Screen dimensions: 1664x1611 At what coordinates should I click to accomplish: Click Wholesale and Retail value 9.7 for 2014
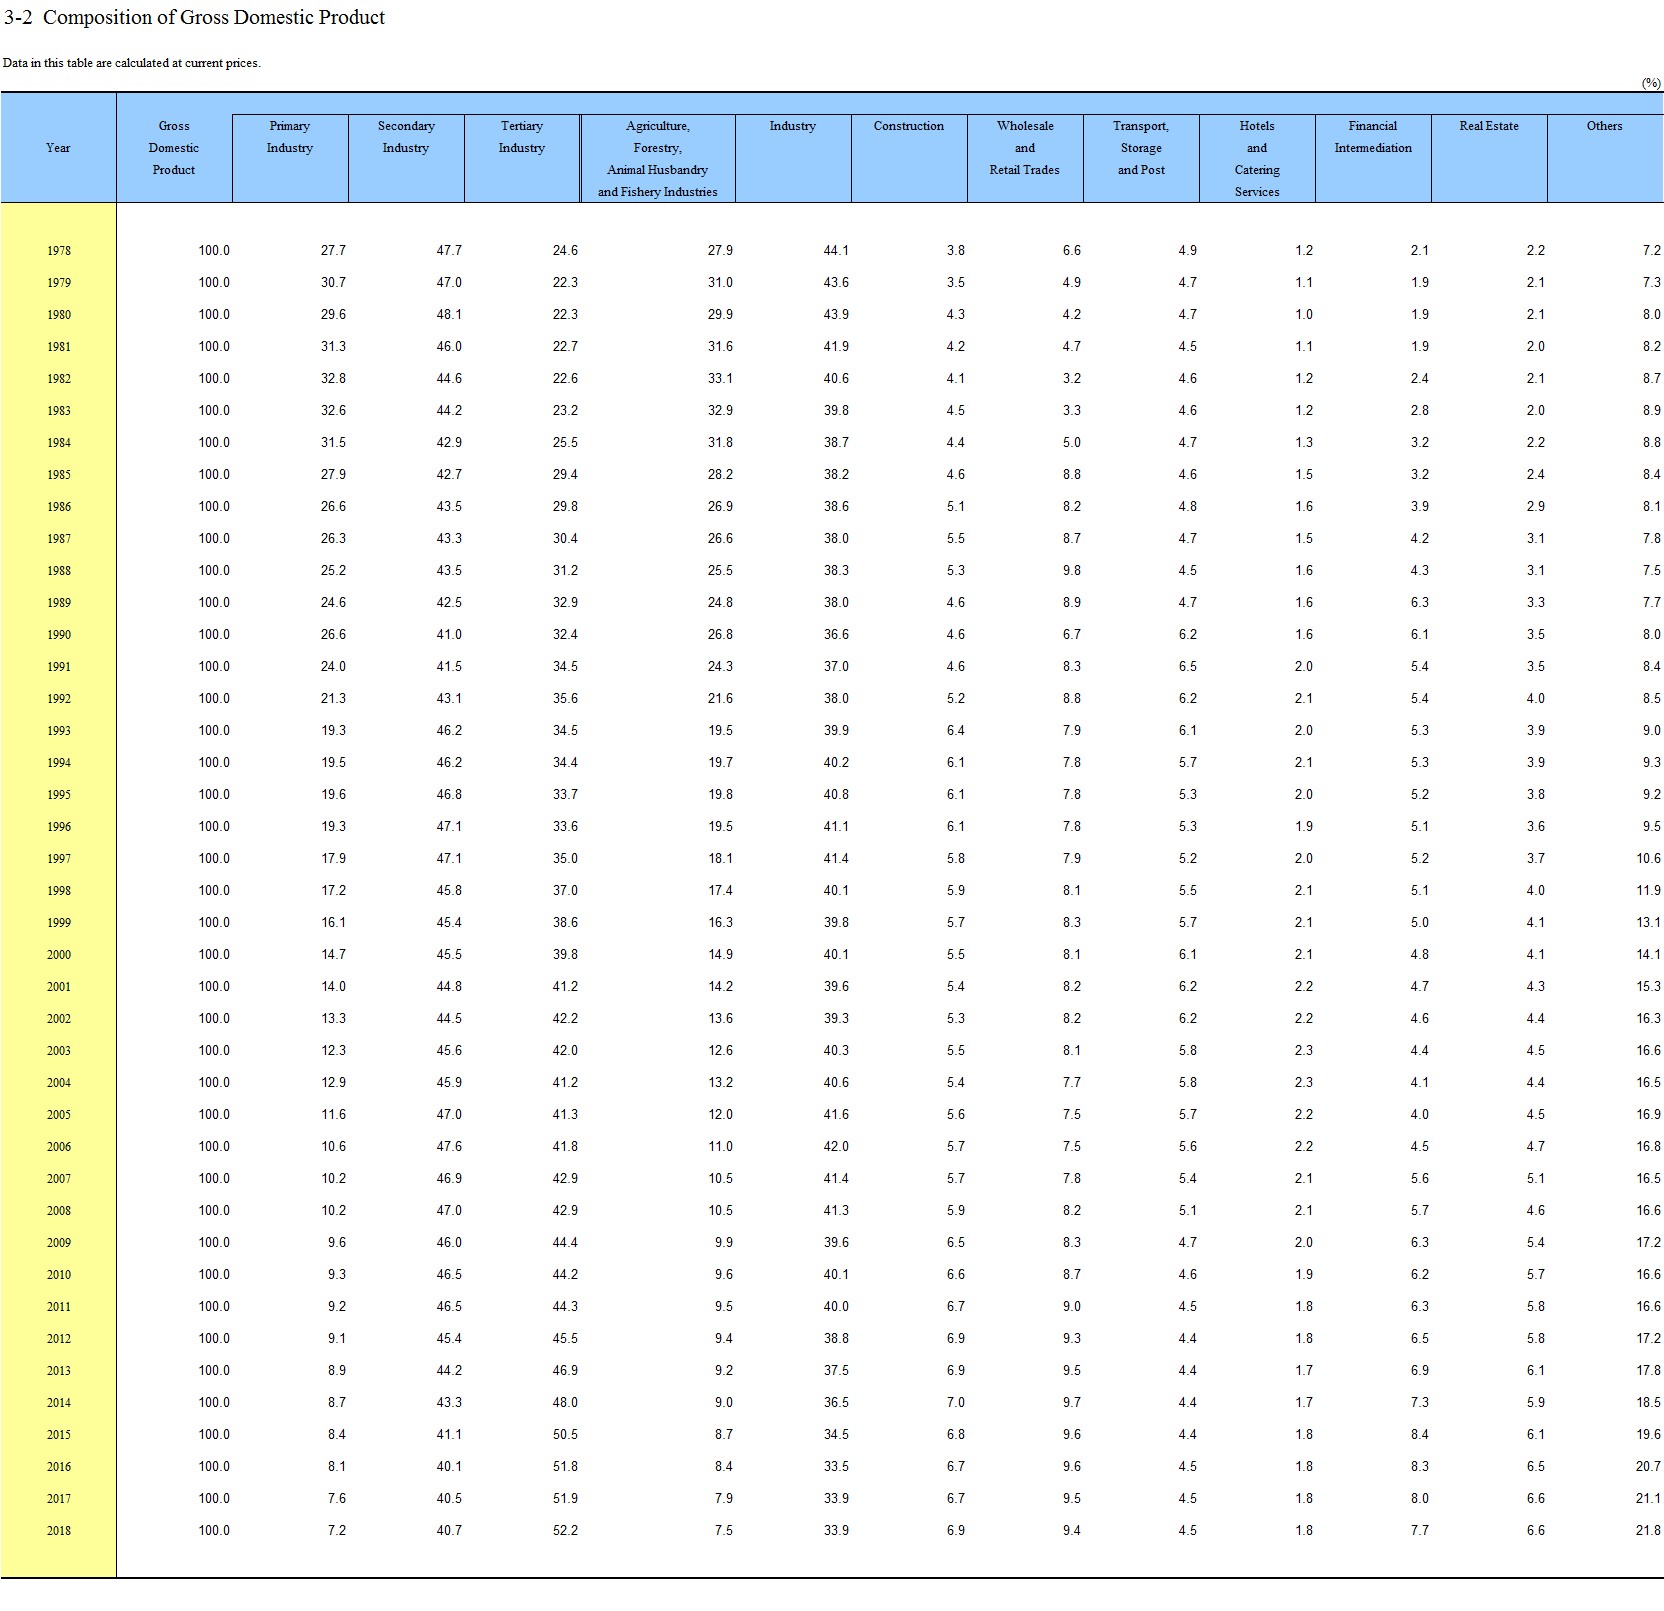(1072, 1403)
